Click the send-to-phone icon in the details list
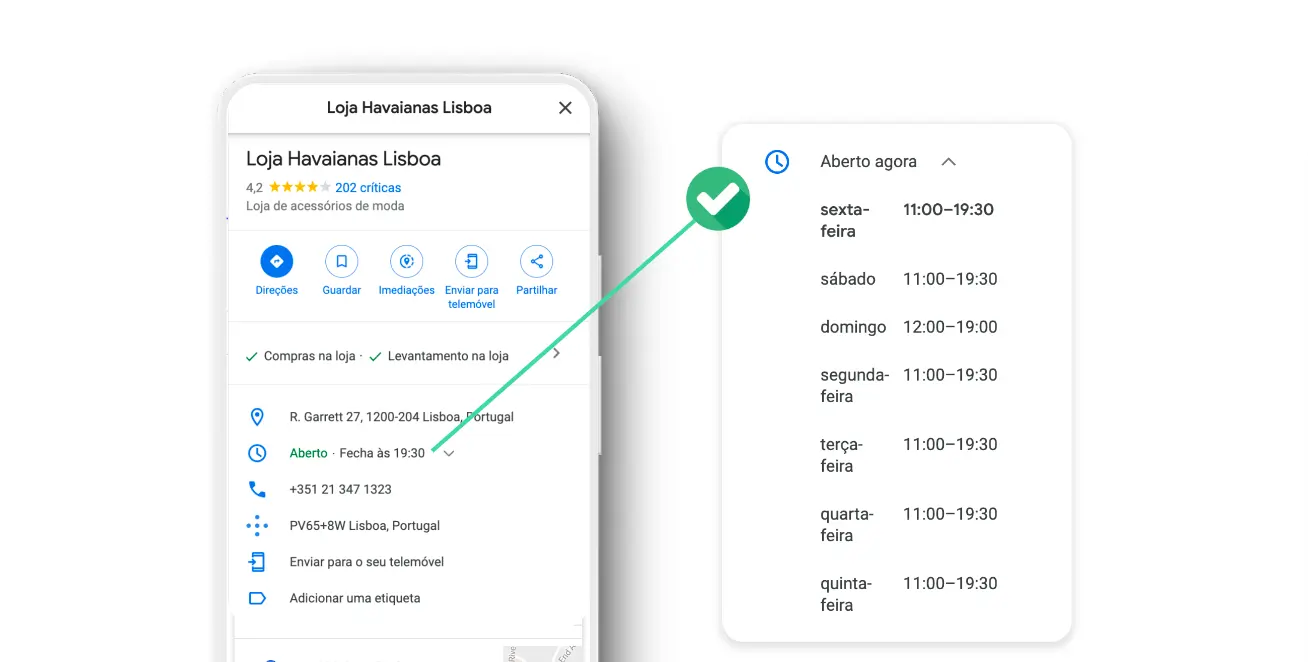This screenshot has width=1308, height=662. 257,562
